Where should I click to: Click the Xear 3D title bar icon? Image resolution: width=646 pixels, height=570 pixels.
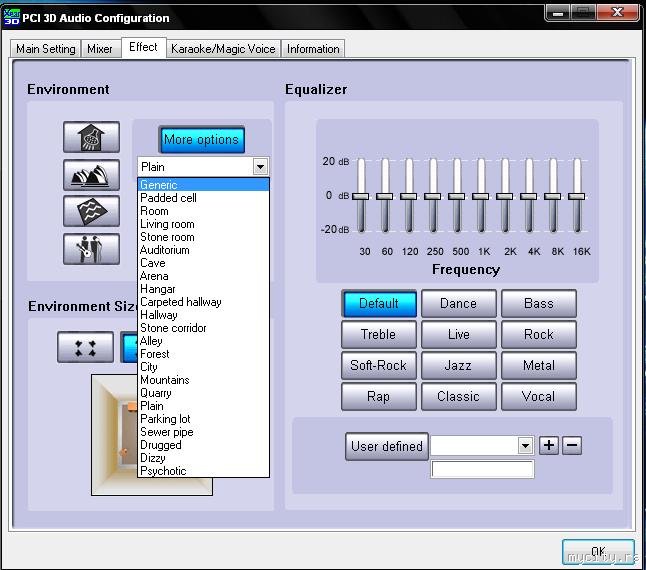11,16
